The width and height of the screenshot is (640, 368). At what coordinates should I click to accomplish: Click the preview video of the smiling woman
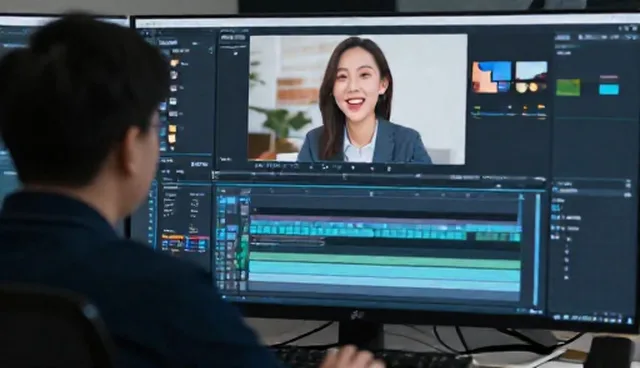358,99
